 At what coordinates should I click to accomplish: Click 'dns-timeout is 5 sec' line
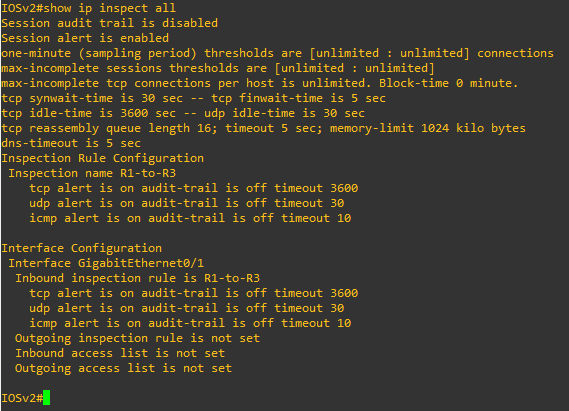click(x=71, y=143)
